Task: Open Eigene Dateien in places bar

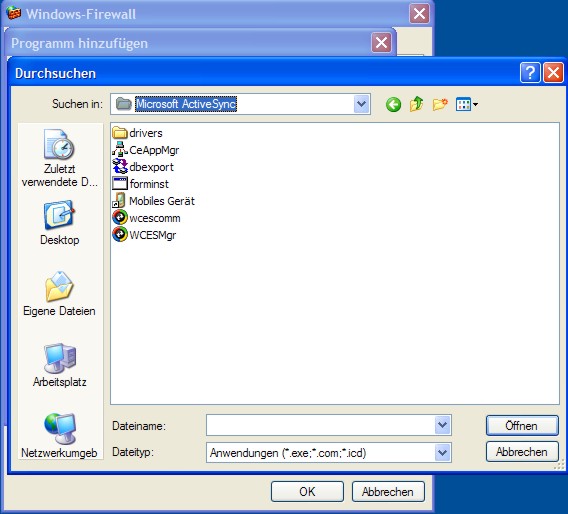Action: (59, 294)
